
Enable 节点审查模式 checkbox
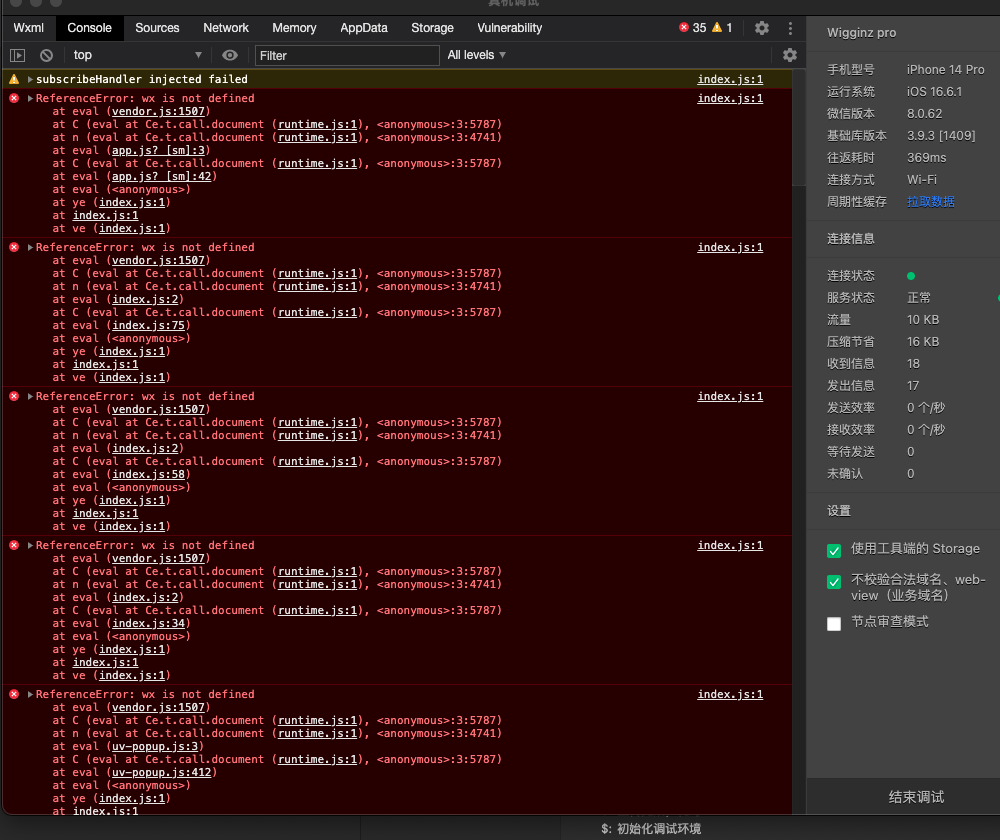[834, 624]
